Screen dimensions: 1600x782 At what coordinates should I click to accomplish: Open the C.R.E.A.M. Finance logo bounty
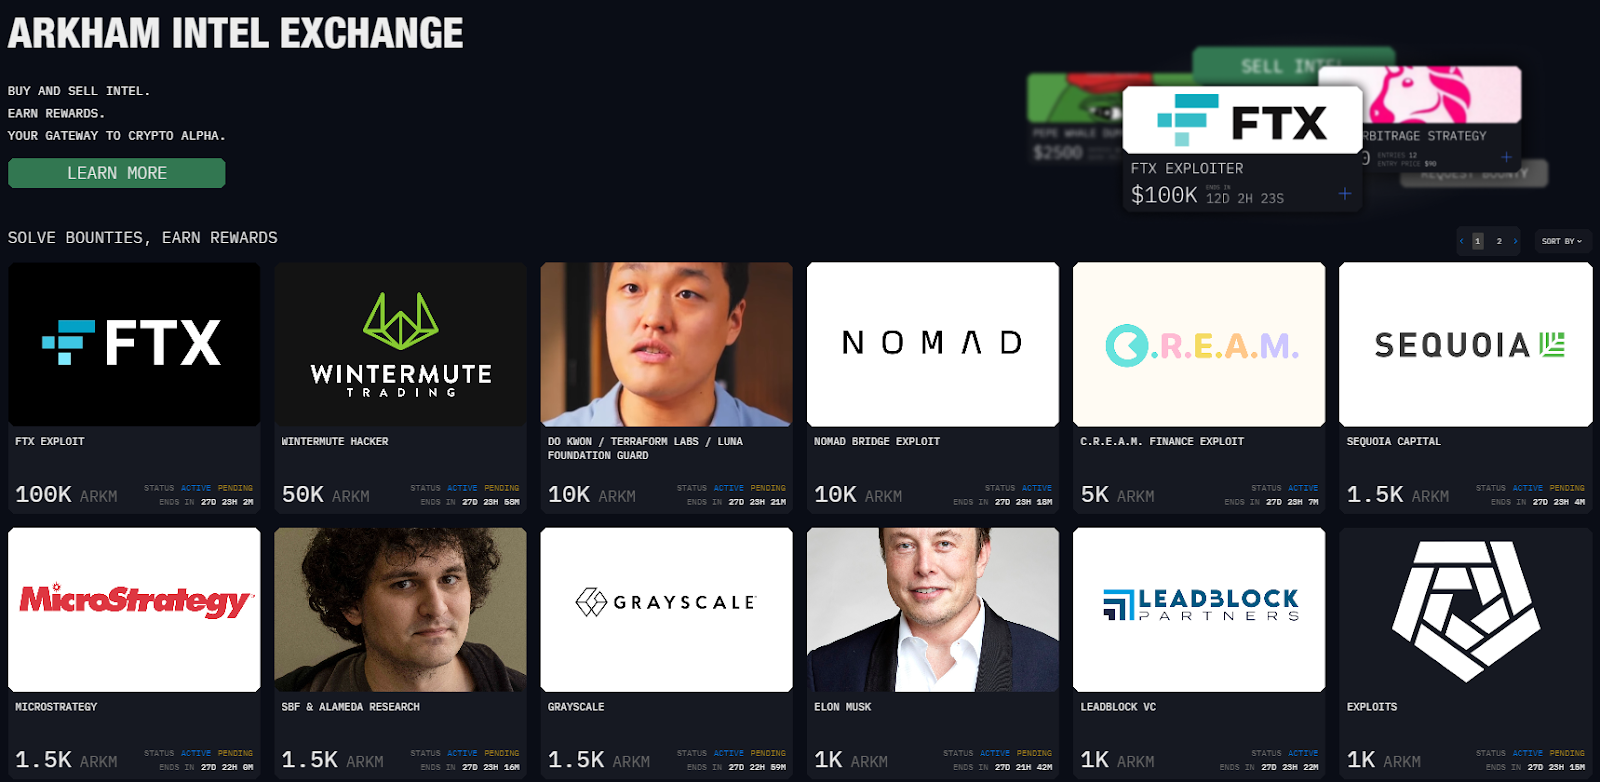[x=1199, y=344]
